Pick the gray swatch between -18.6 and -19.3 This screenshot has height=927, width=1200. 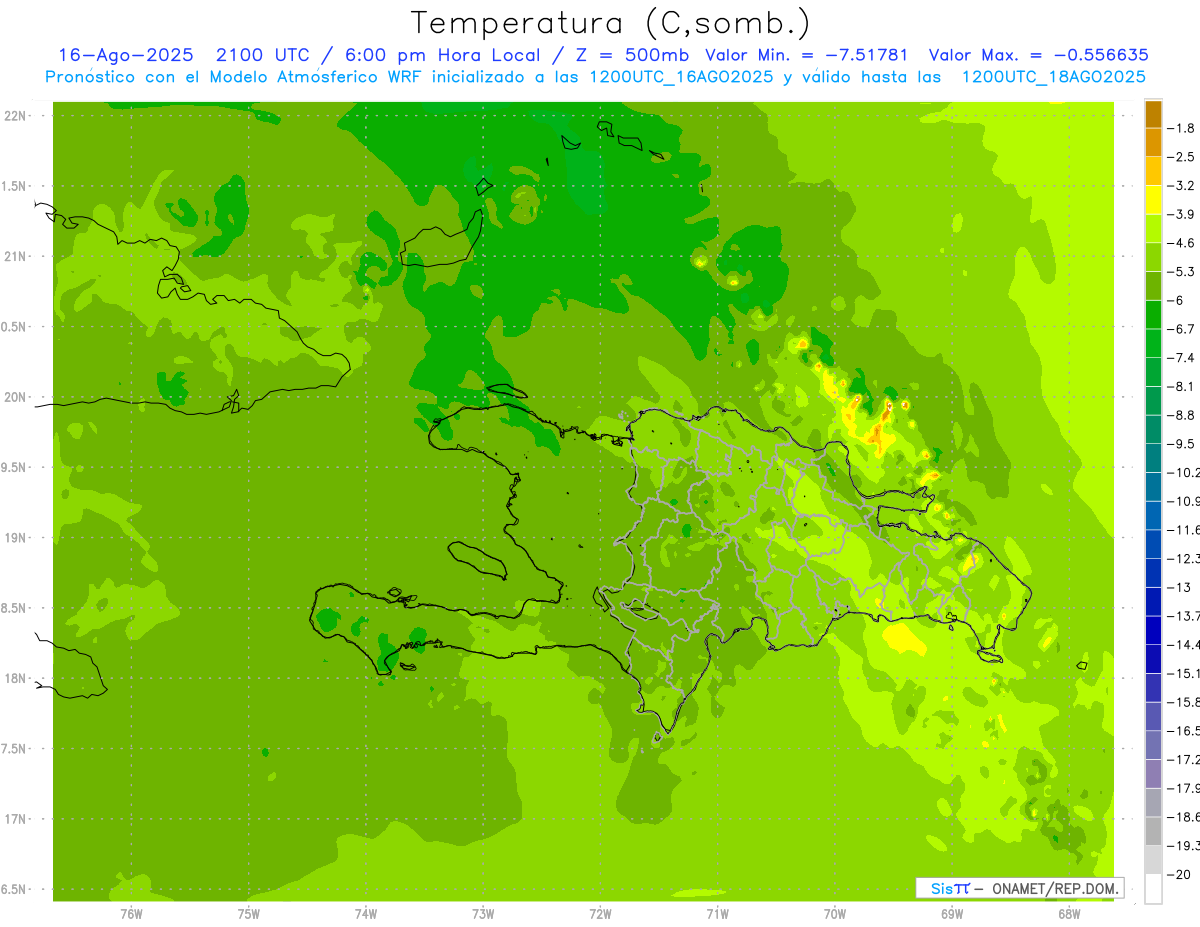[1153, 831]
